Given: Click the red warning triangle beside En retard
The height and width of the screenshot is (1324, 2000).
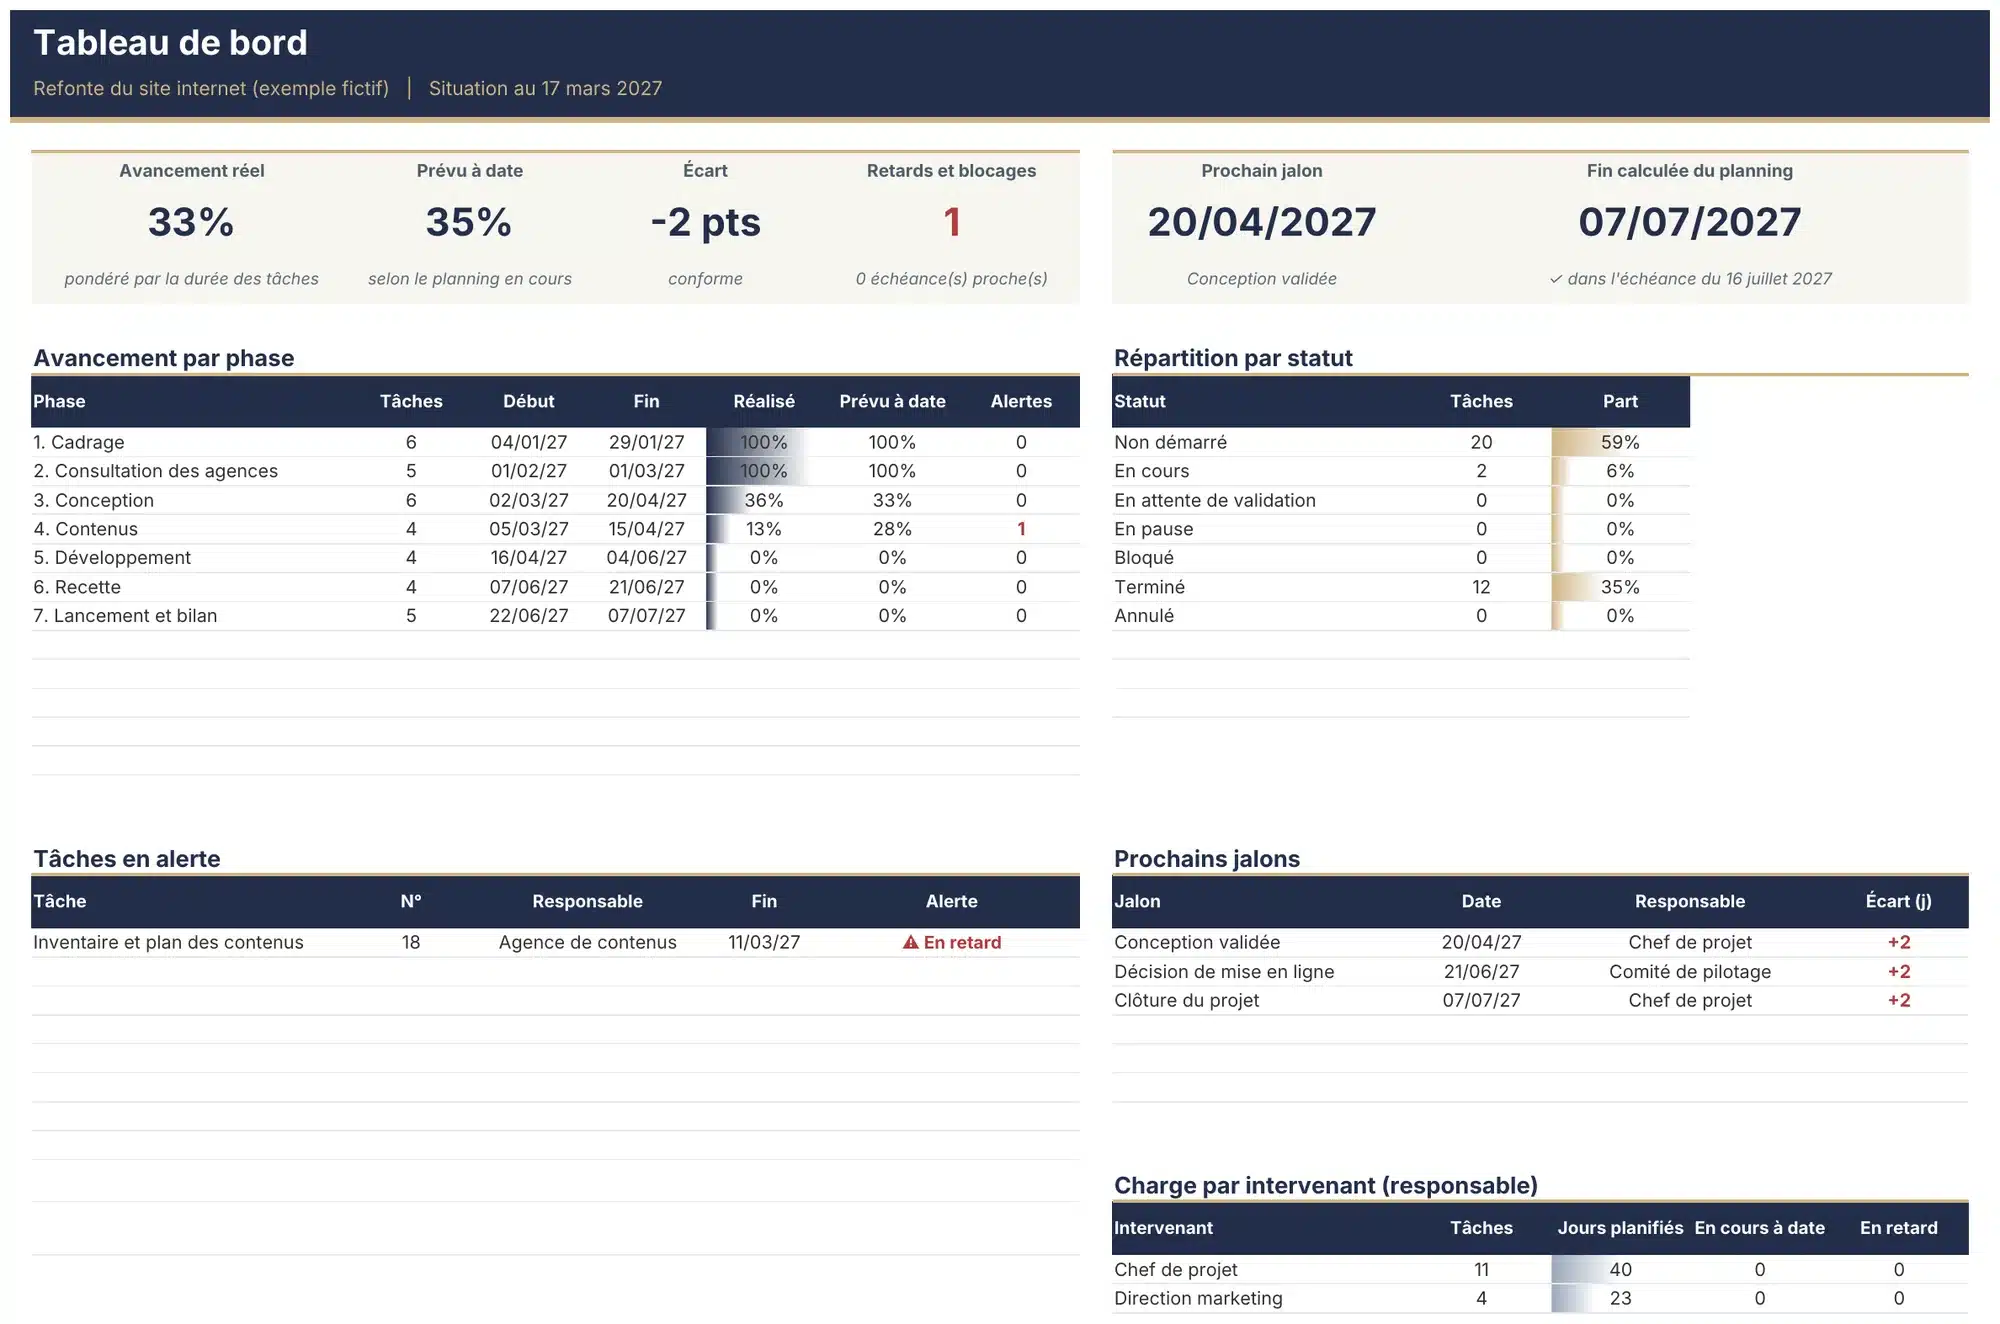Looking at the screenshot, I should coord(910,942).
